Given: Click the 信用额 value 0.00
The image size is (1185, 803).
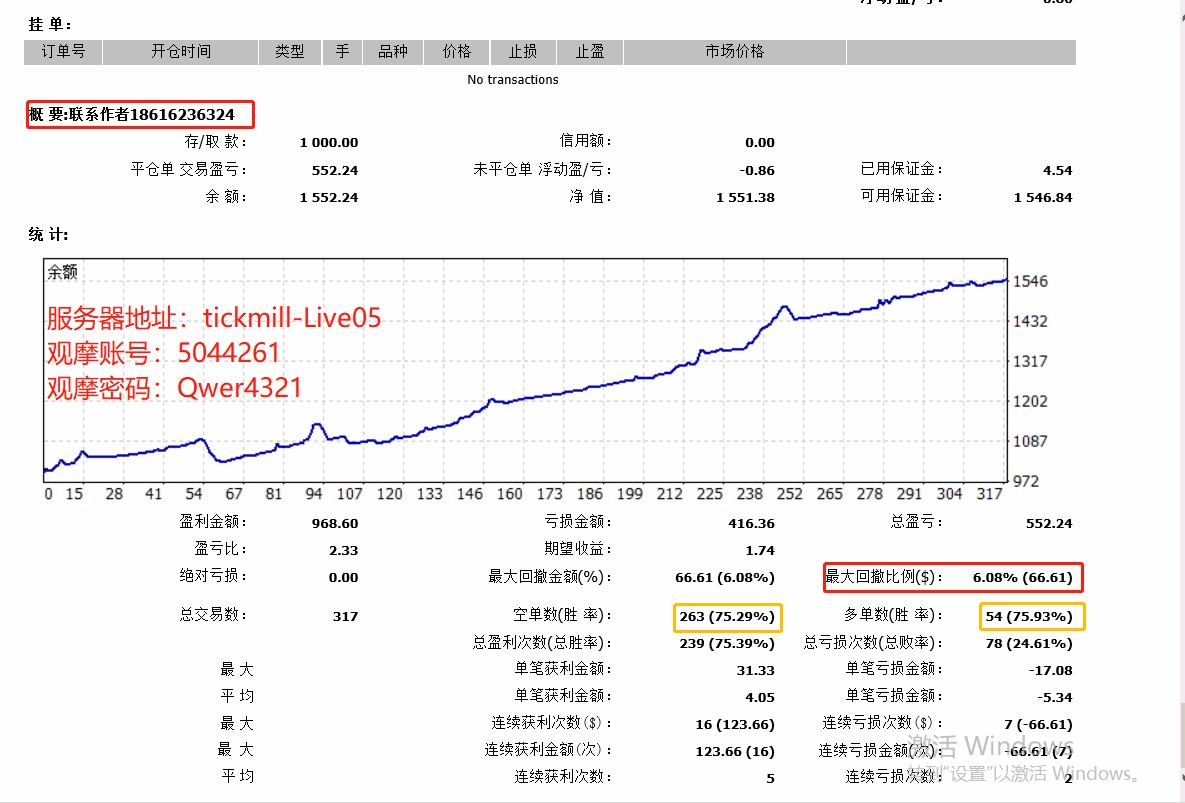Looking at the screenshot, I should [x=760, y=142].
